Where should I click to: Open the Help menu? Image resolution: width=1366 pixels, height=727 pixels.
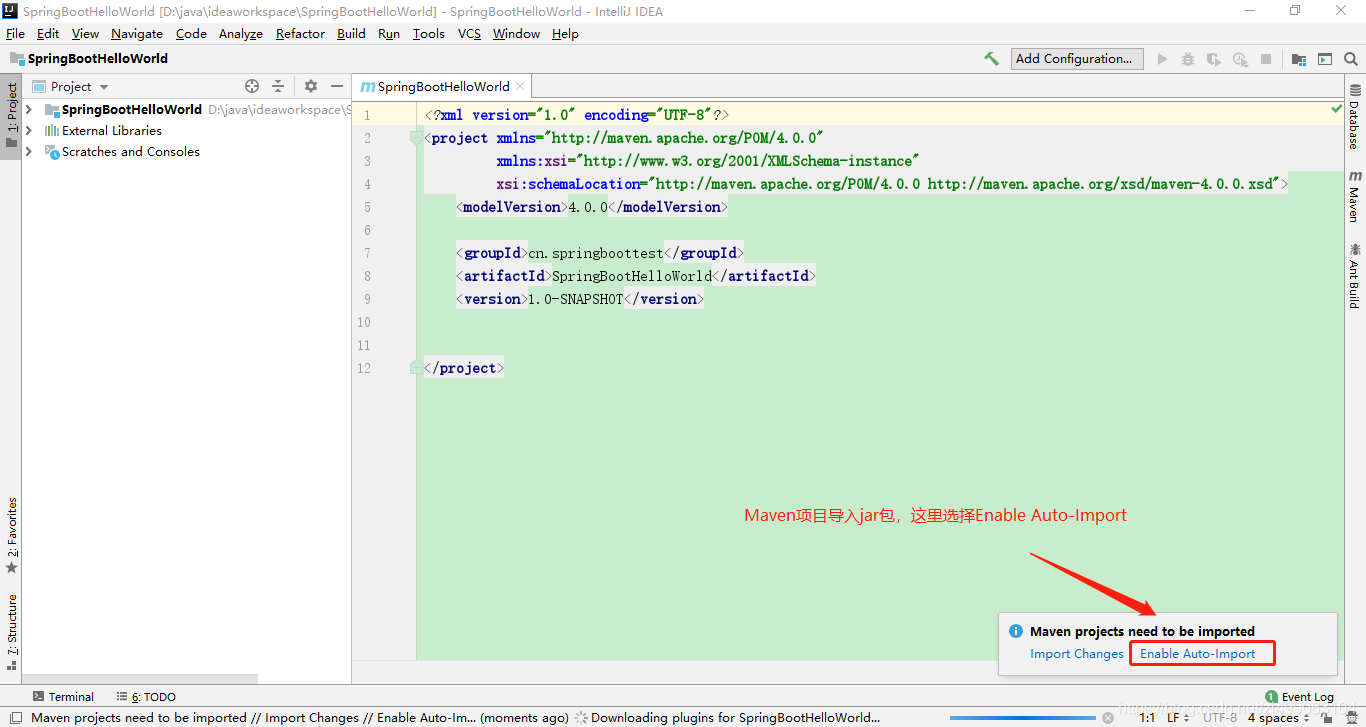[565, 34]
